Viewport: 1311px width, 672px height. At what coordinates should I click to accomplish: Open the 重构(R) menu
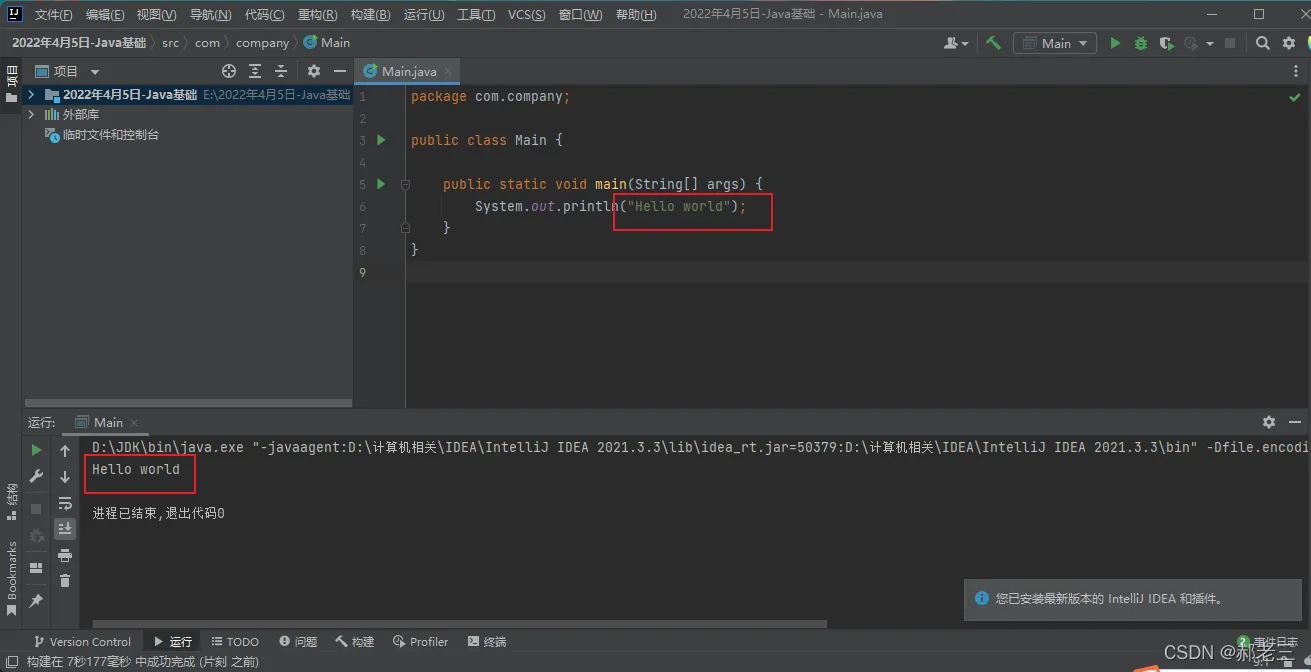pos(317,14)
